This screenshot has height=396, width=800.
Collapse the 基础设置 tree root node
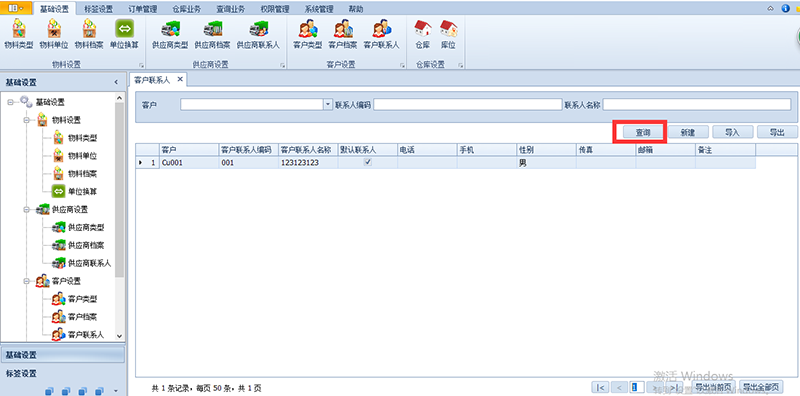tap(11, 102)
